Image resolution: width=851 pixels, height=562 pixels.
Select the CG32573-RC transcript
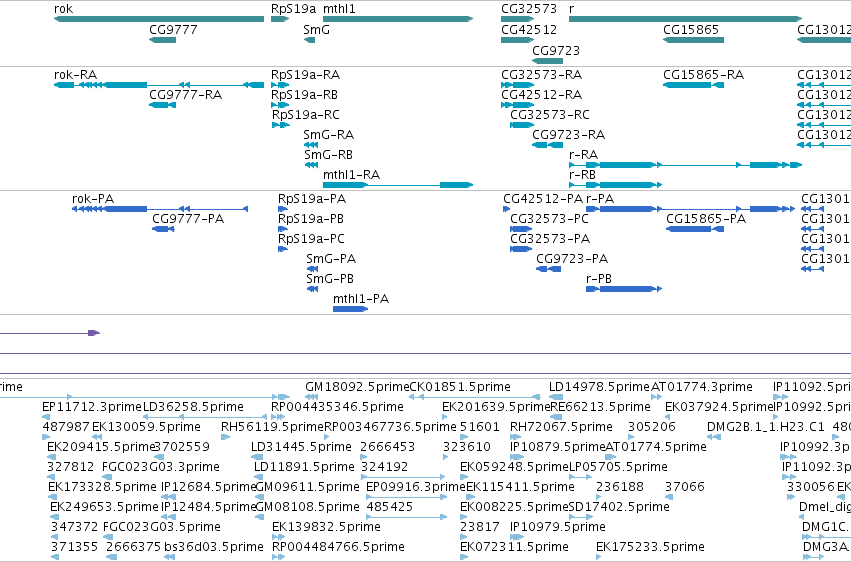pos(522,125)
